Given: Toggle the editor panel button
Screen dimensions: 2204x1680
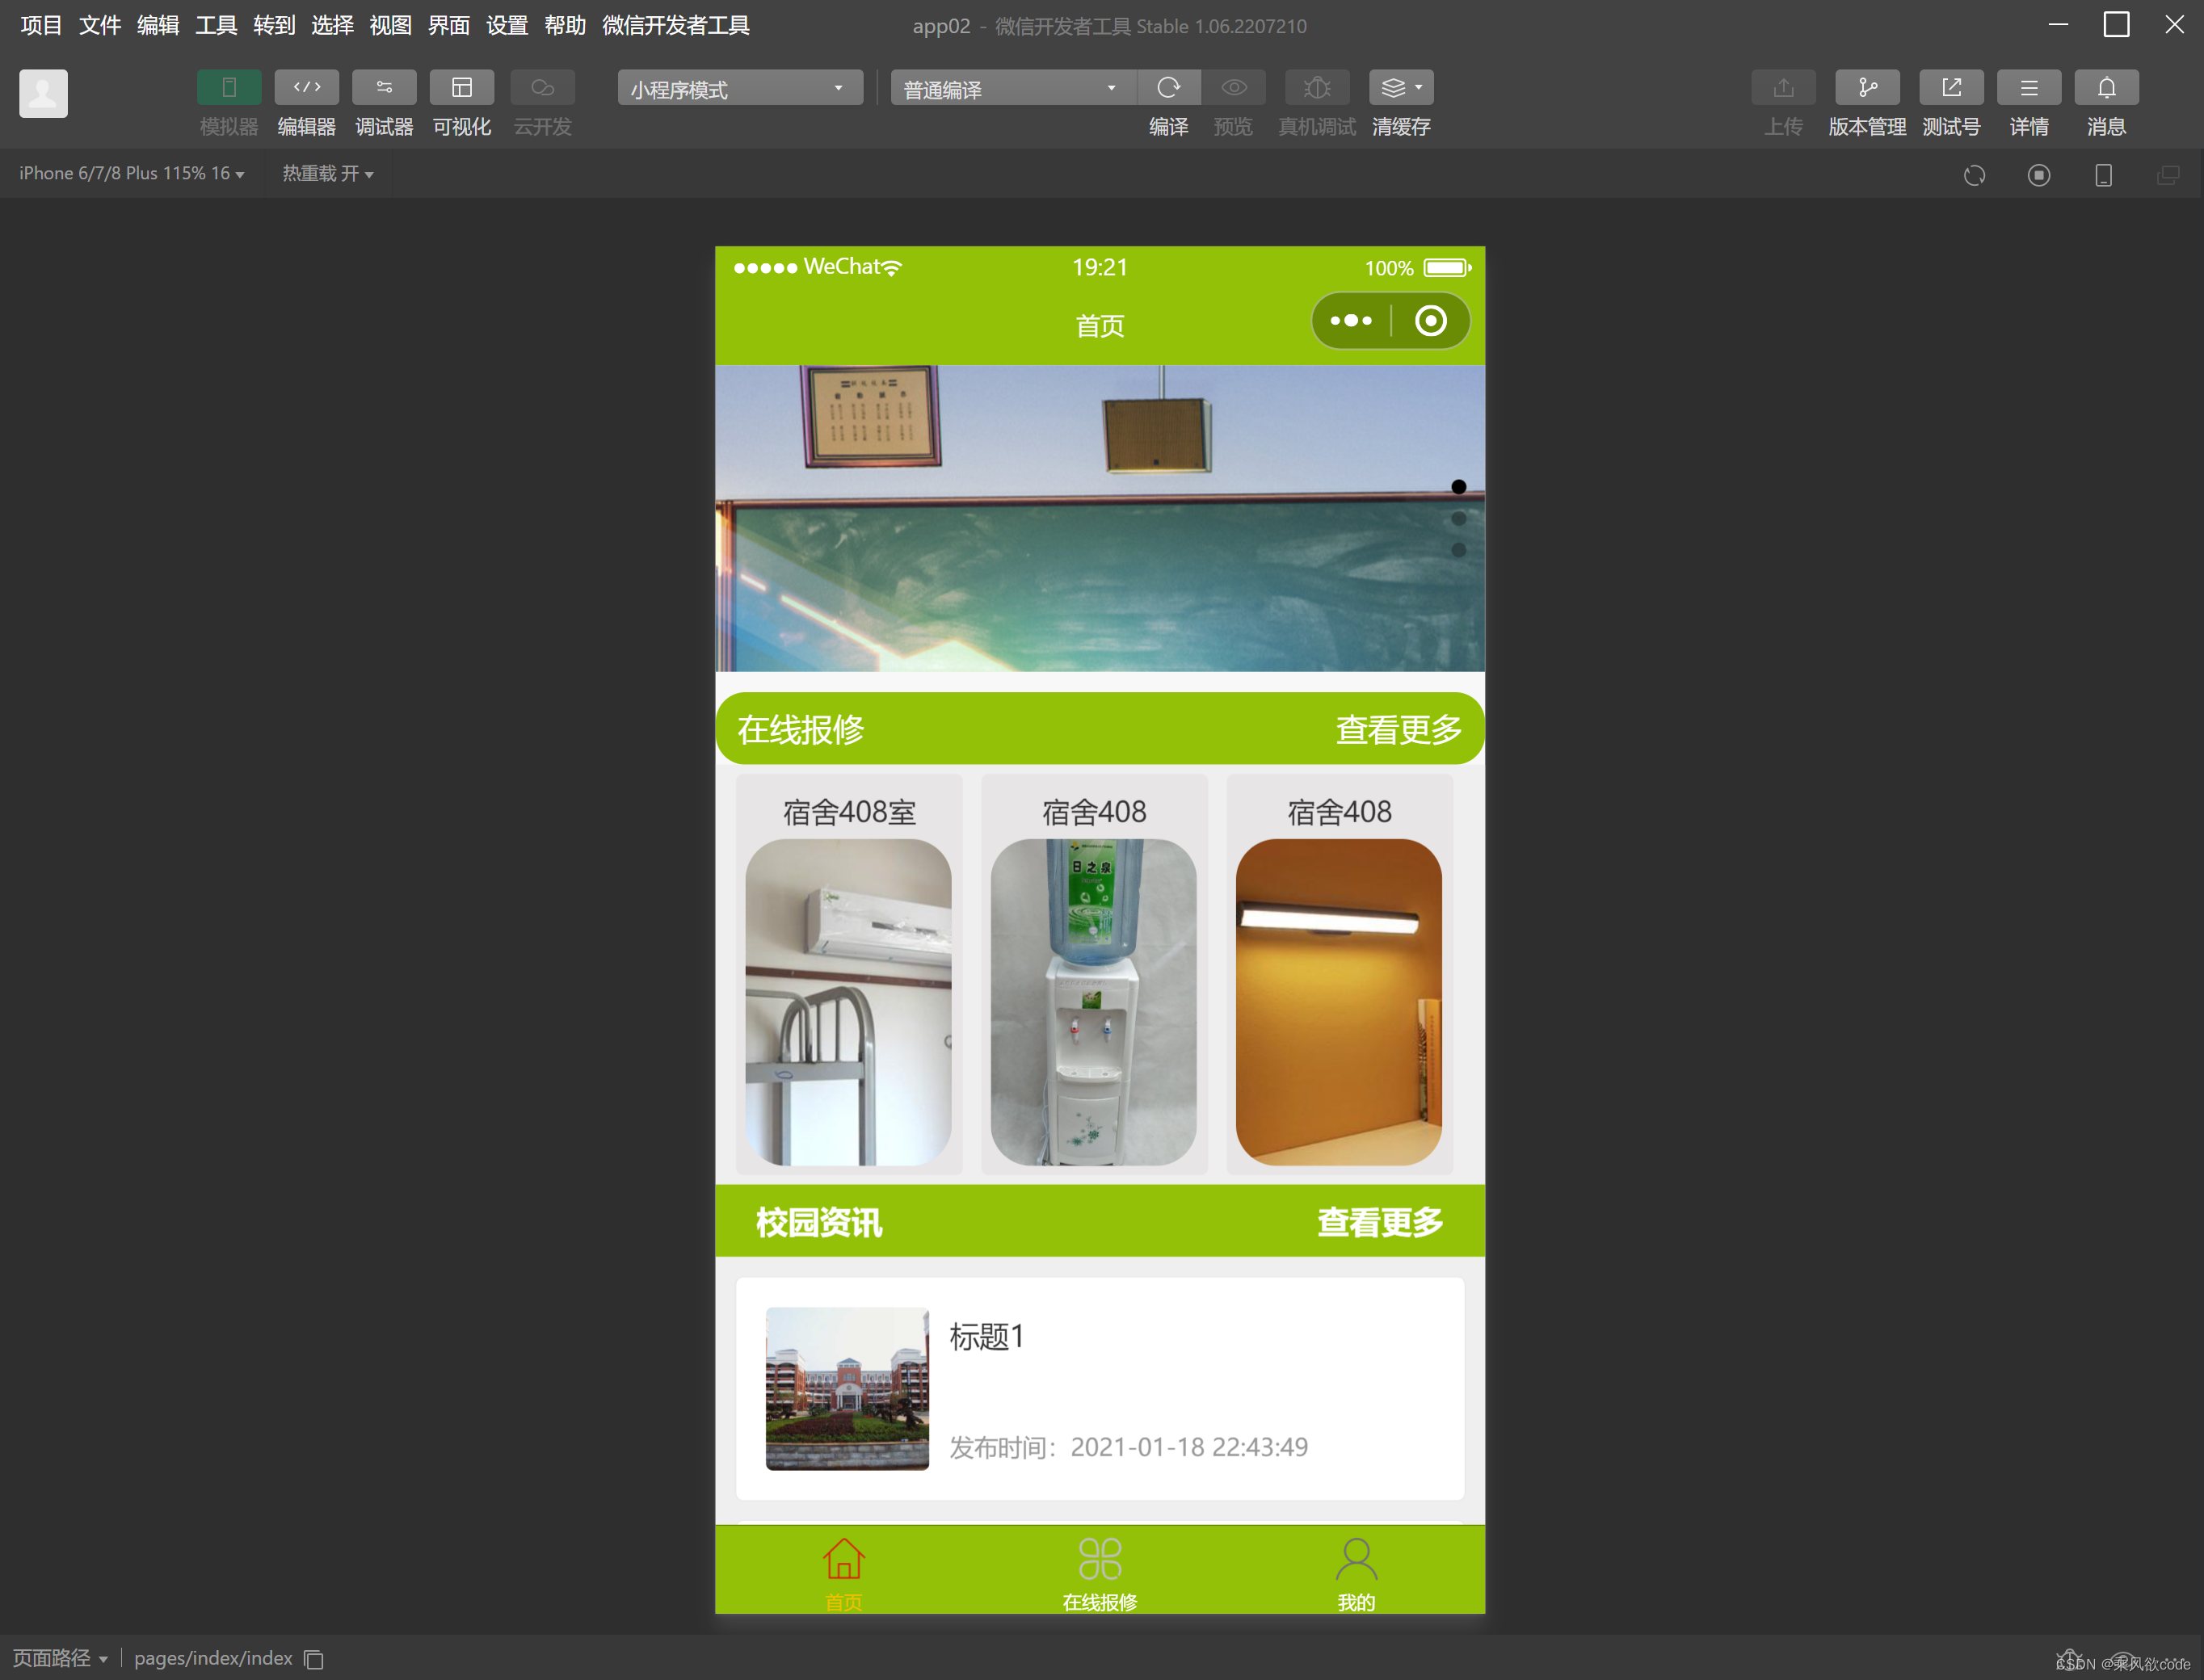Looking at the screenshot, I should tap(306, 88).
